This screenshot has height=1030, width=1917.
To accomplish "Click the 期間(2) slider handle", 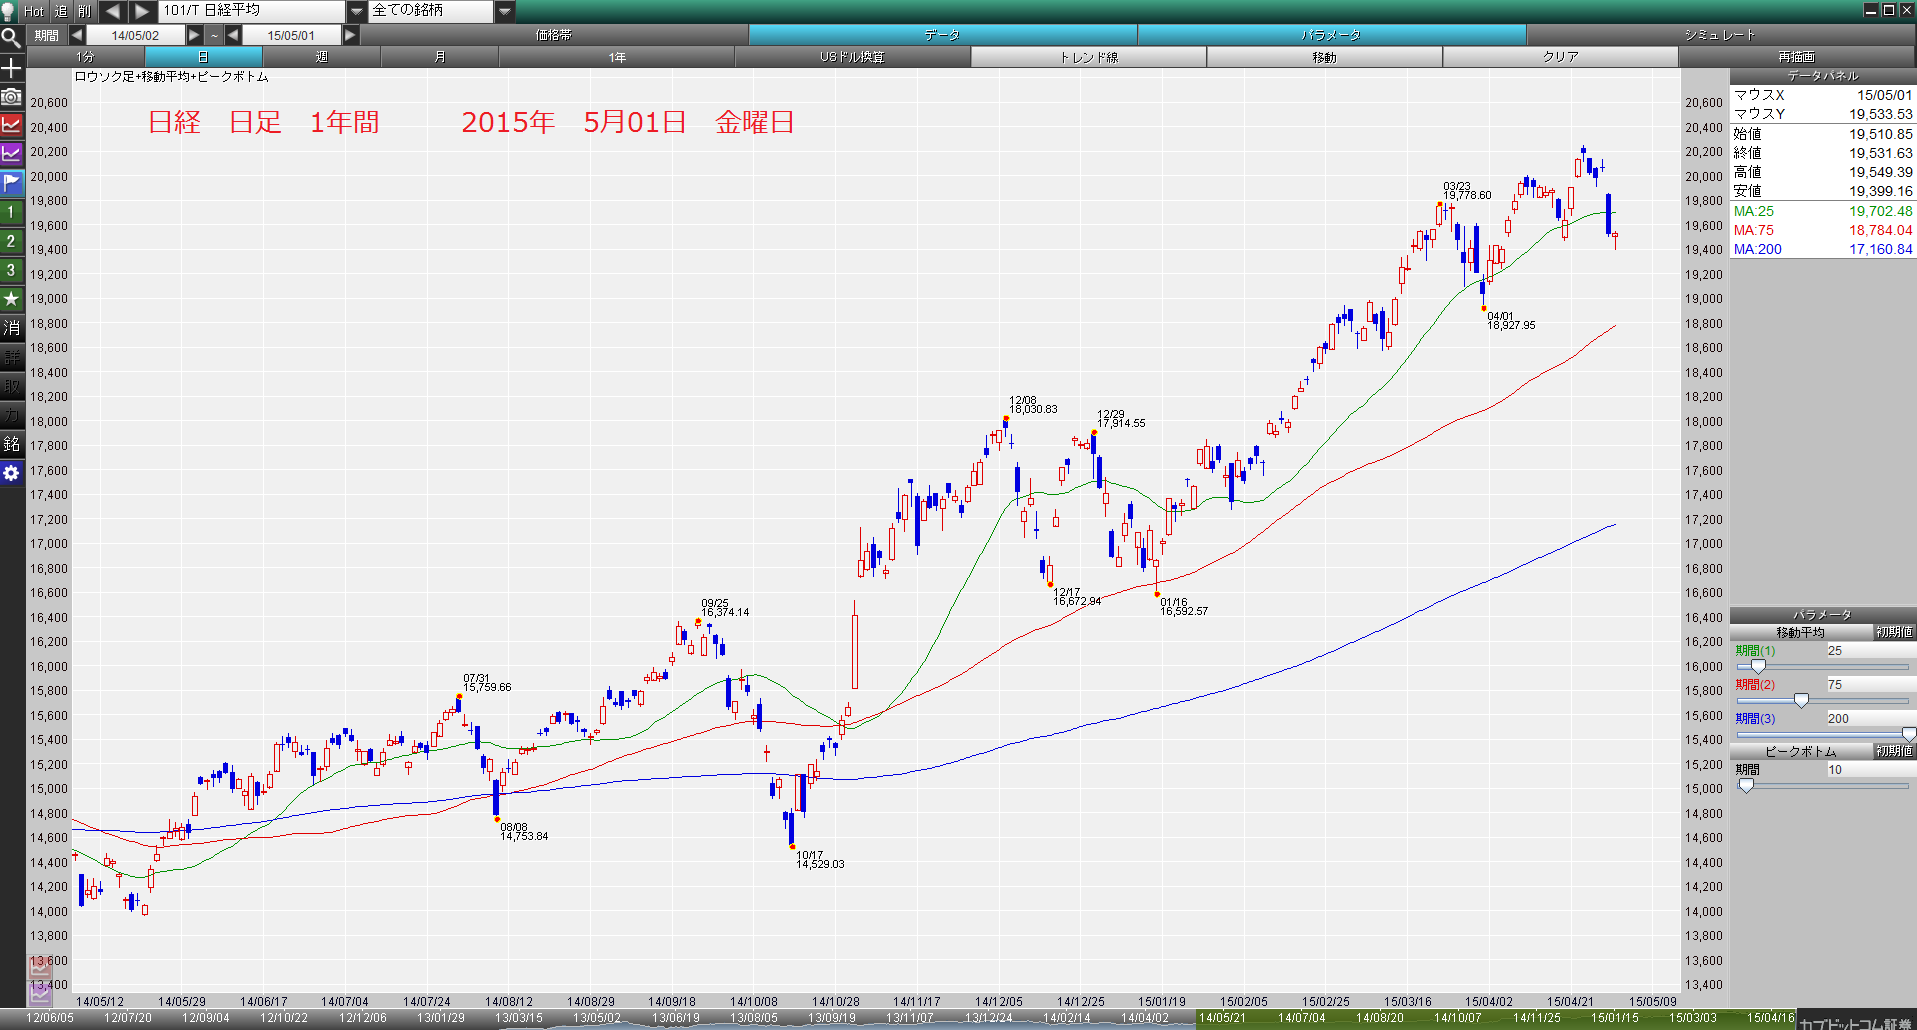I will coord(1801,700).
